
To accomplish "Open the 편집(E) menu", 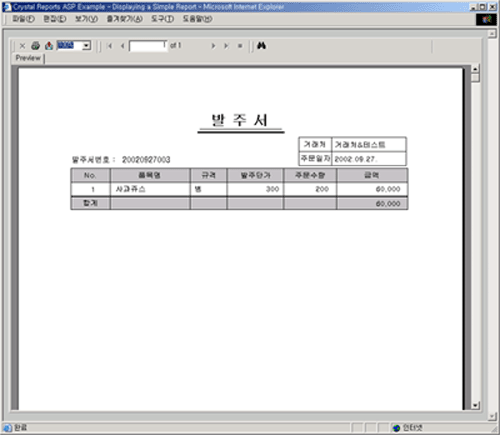I will click(55, 19).
